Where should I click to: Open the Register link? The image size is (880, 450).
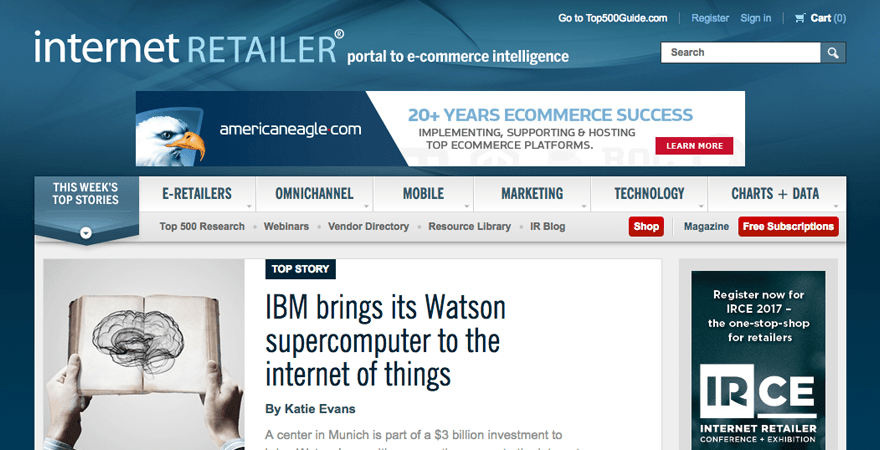(710, 18)
